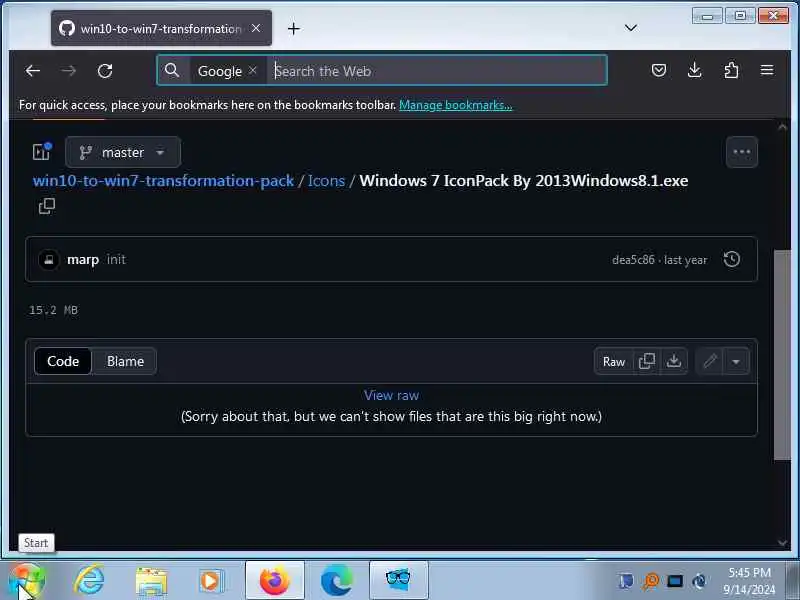
Task: Click the forward navigation arrow
Action: (68, 71)
